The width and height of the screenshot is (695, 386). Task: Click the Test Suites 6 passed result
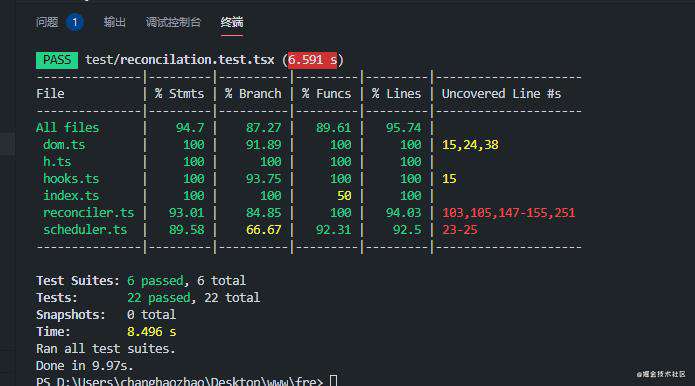coord(155,281)
